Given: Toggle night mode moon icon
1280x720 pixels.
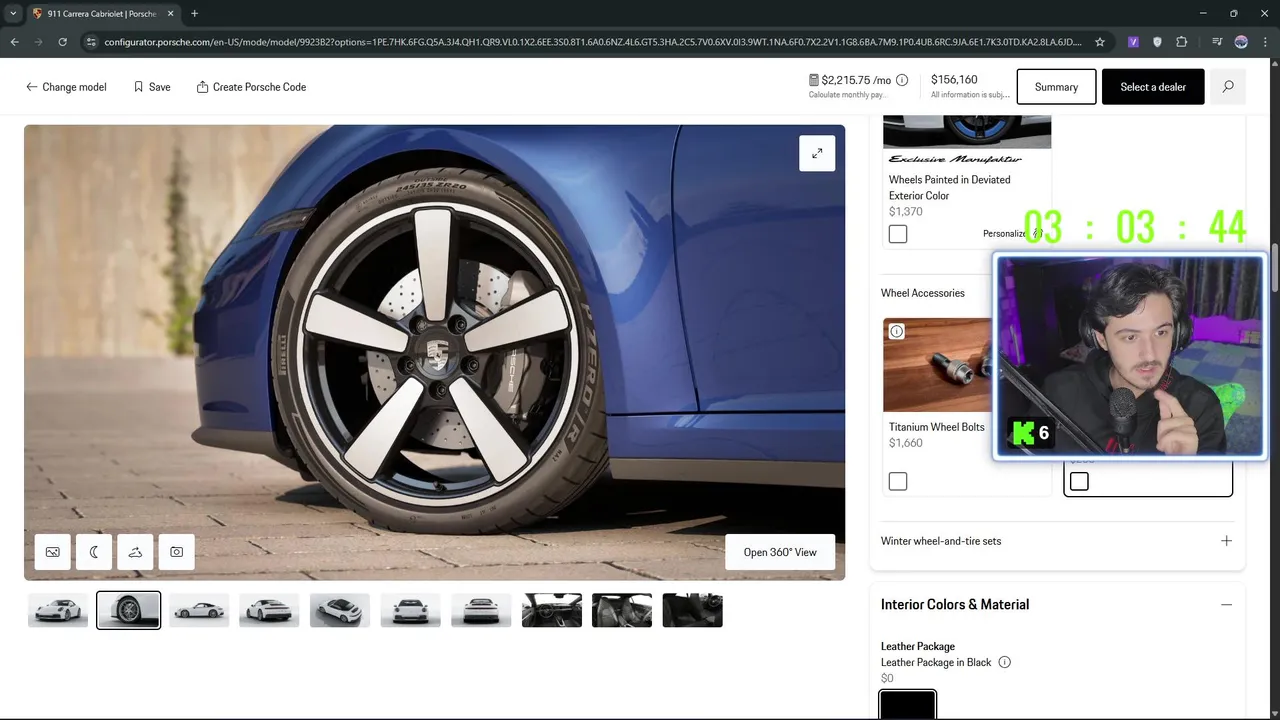Looking at the screenshot, I should [94, 552].
